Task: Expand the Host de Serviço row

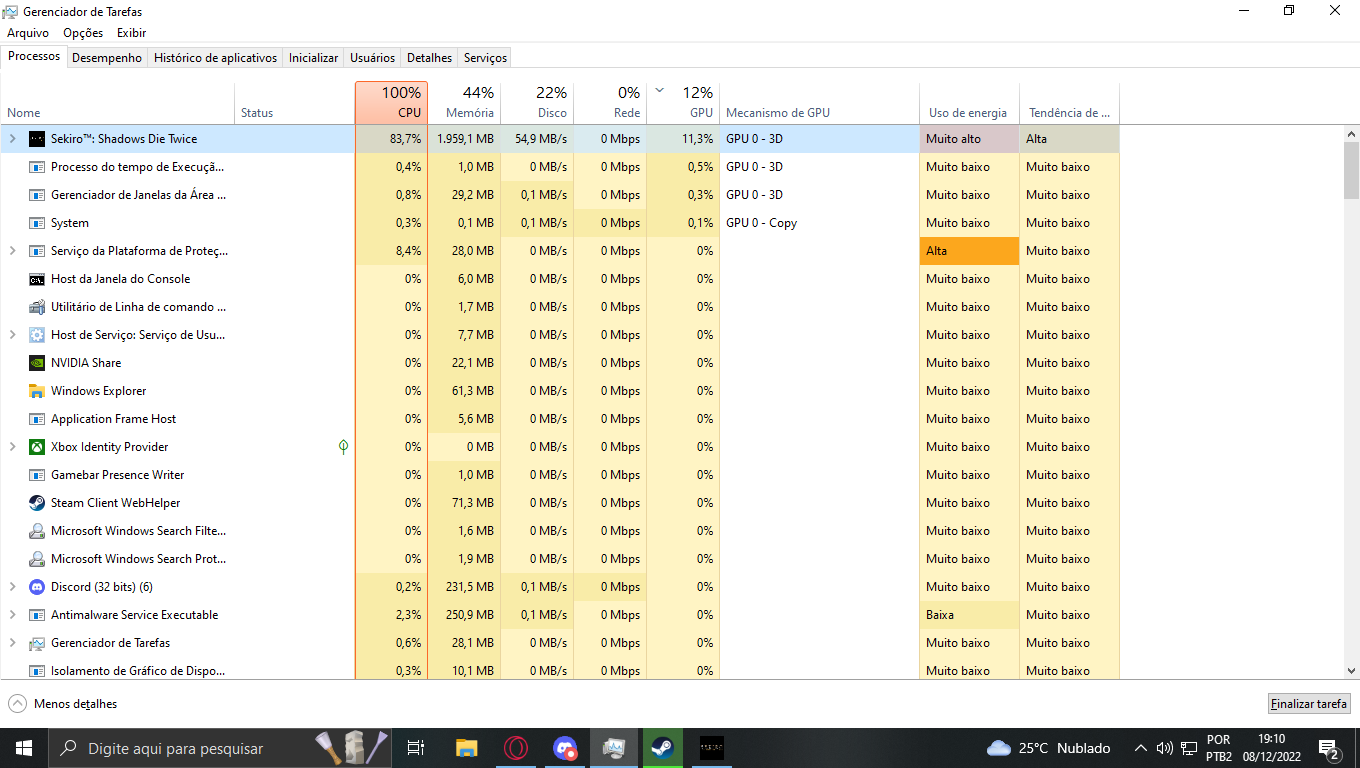Action: point(13,335)
